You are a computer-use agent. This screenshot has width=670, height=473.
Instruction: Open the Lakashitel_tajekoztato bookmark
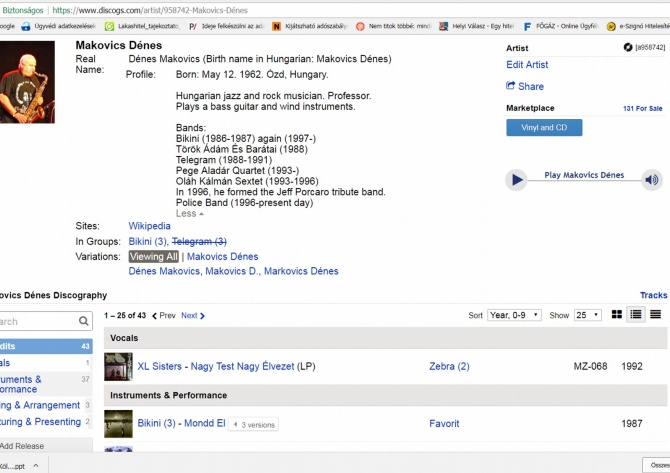point(142,26)
